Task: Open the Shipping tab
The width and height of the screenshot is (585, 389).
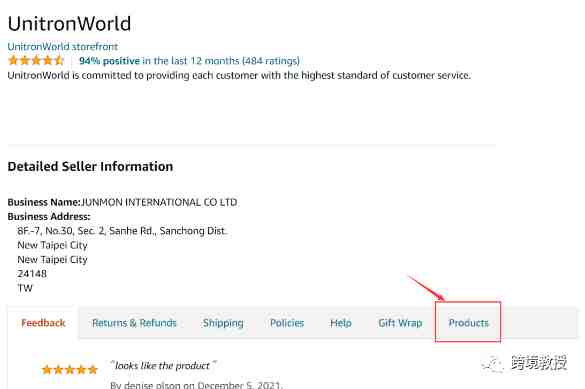Action: coord(223,323)
